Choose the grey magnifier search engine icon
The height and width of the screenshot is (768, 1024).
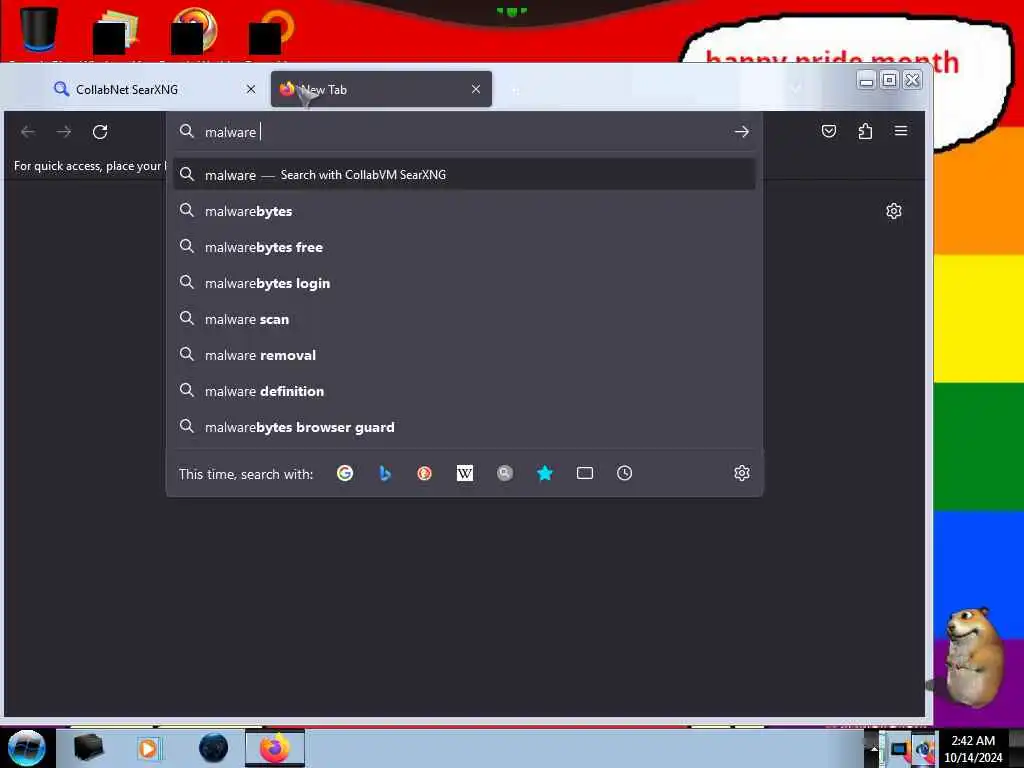[505, 473]
